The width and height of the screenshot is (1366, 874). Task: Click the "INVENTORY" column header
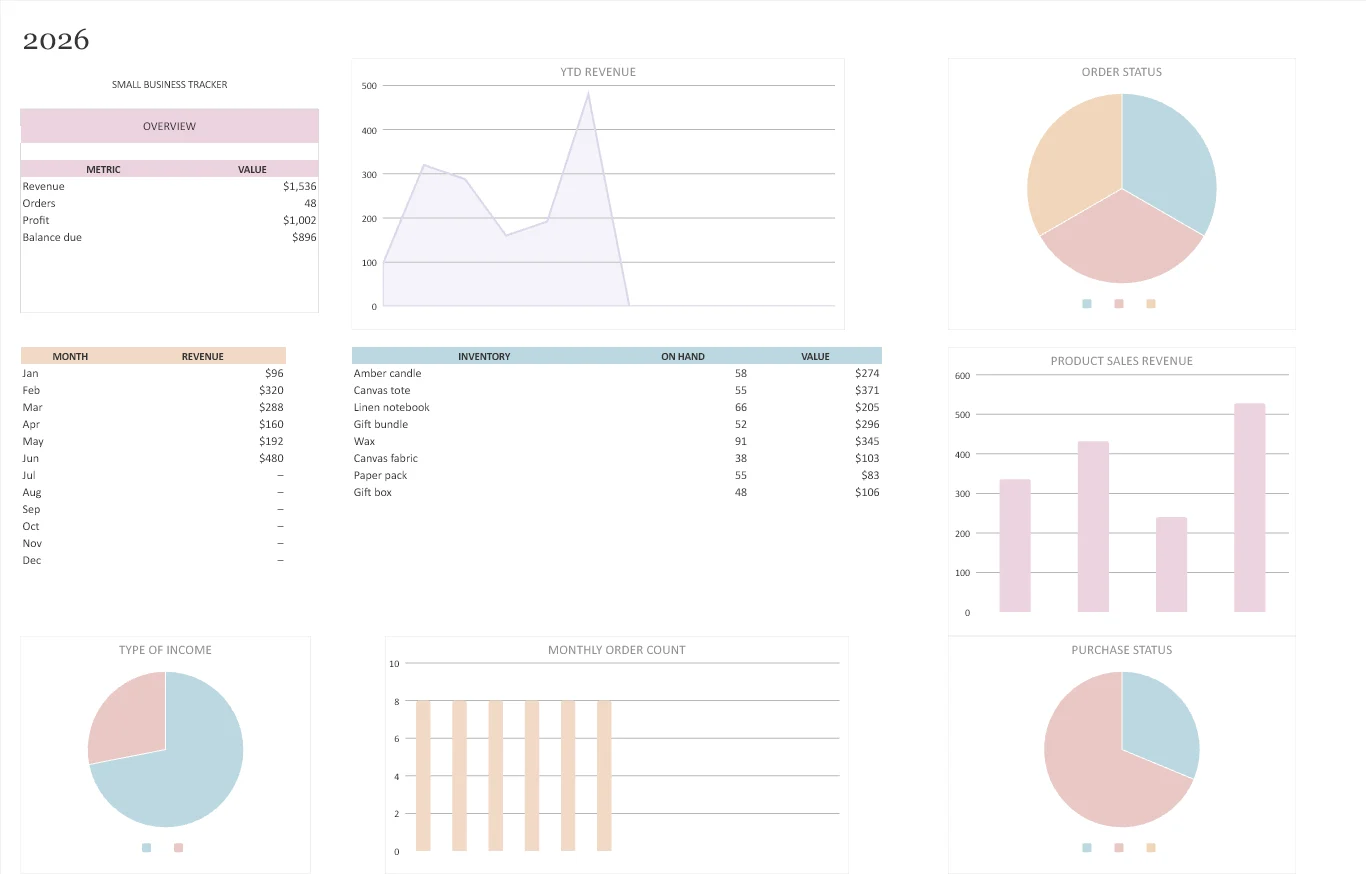(484, 356)
